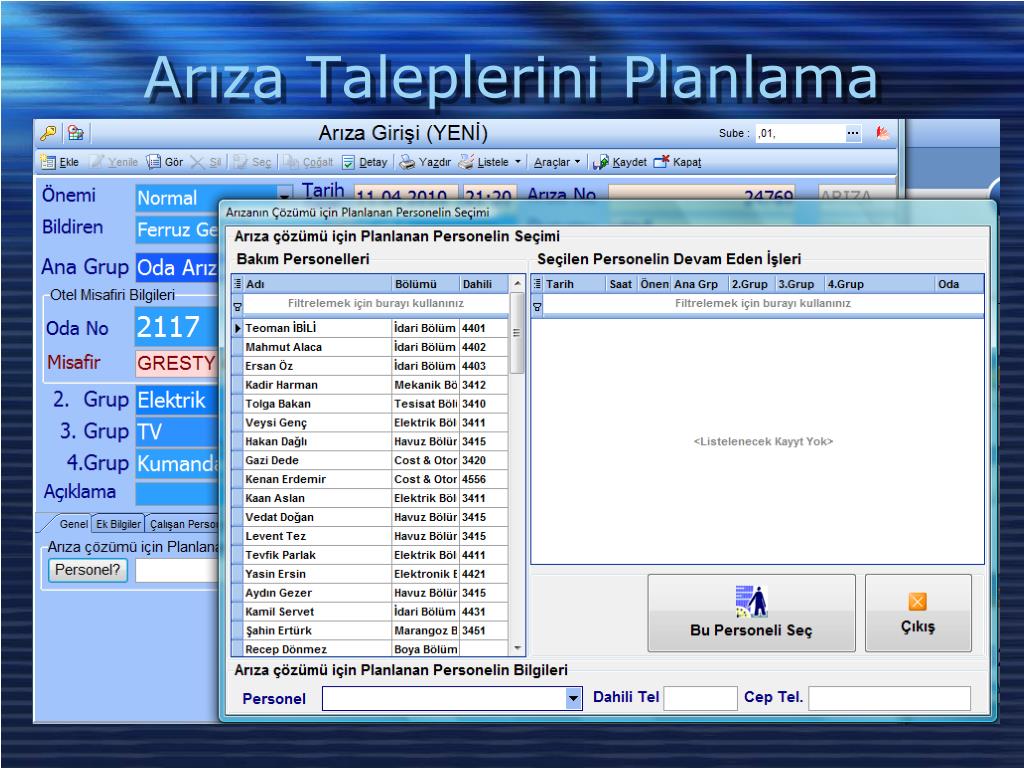The height and width of the screenshot is (768, 1024).
Task: Select personnel row Kenan Erdemir
Action: 370,479
